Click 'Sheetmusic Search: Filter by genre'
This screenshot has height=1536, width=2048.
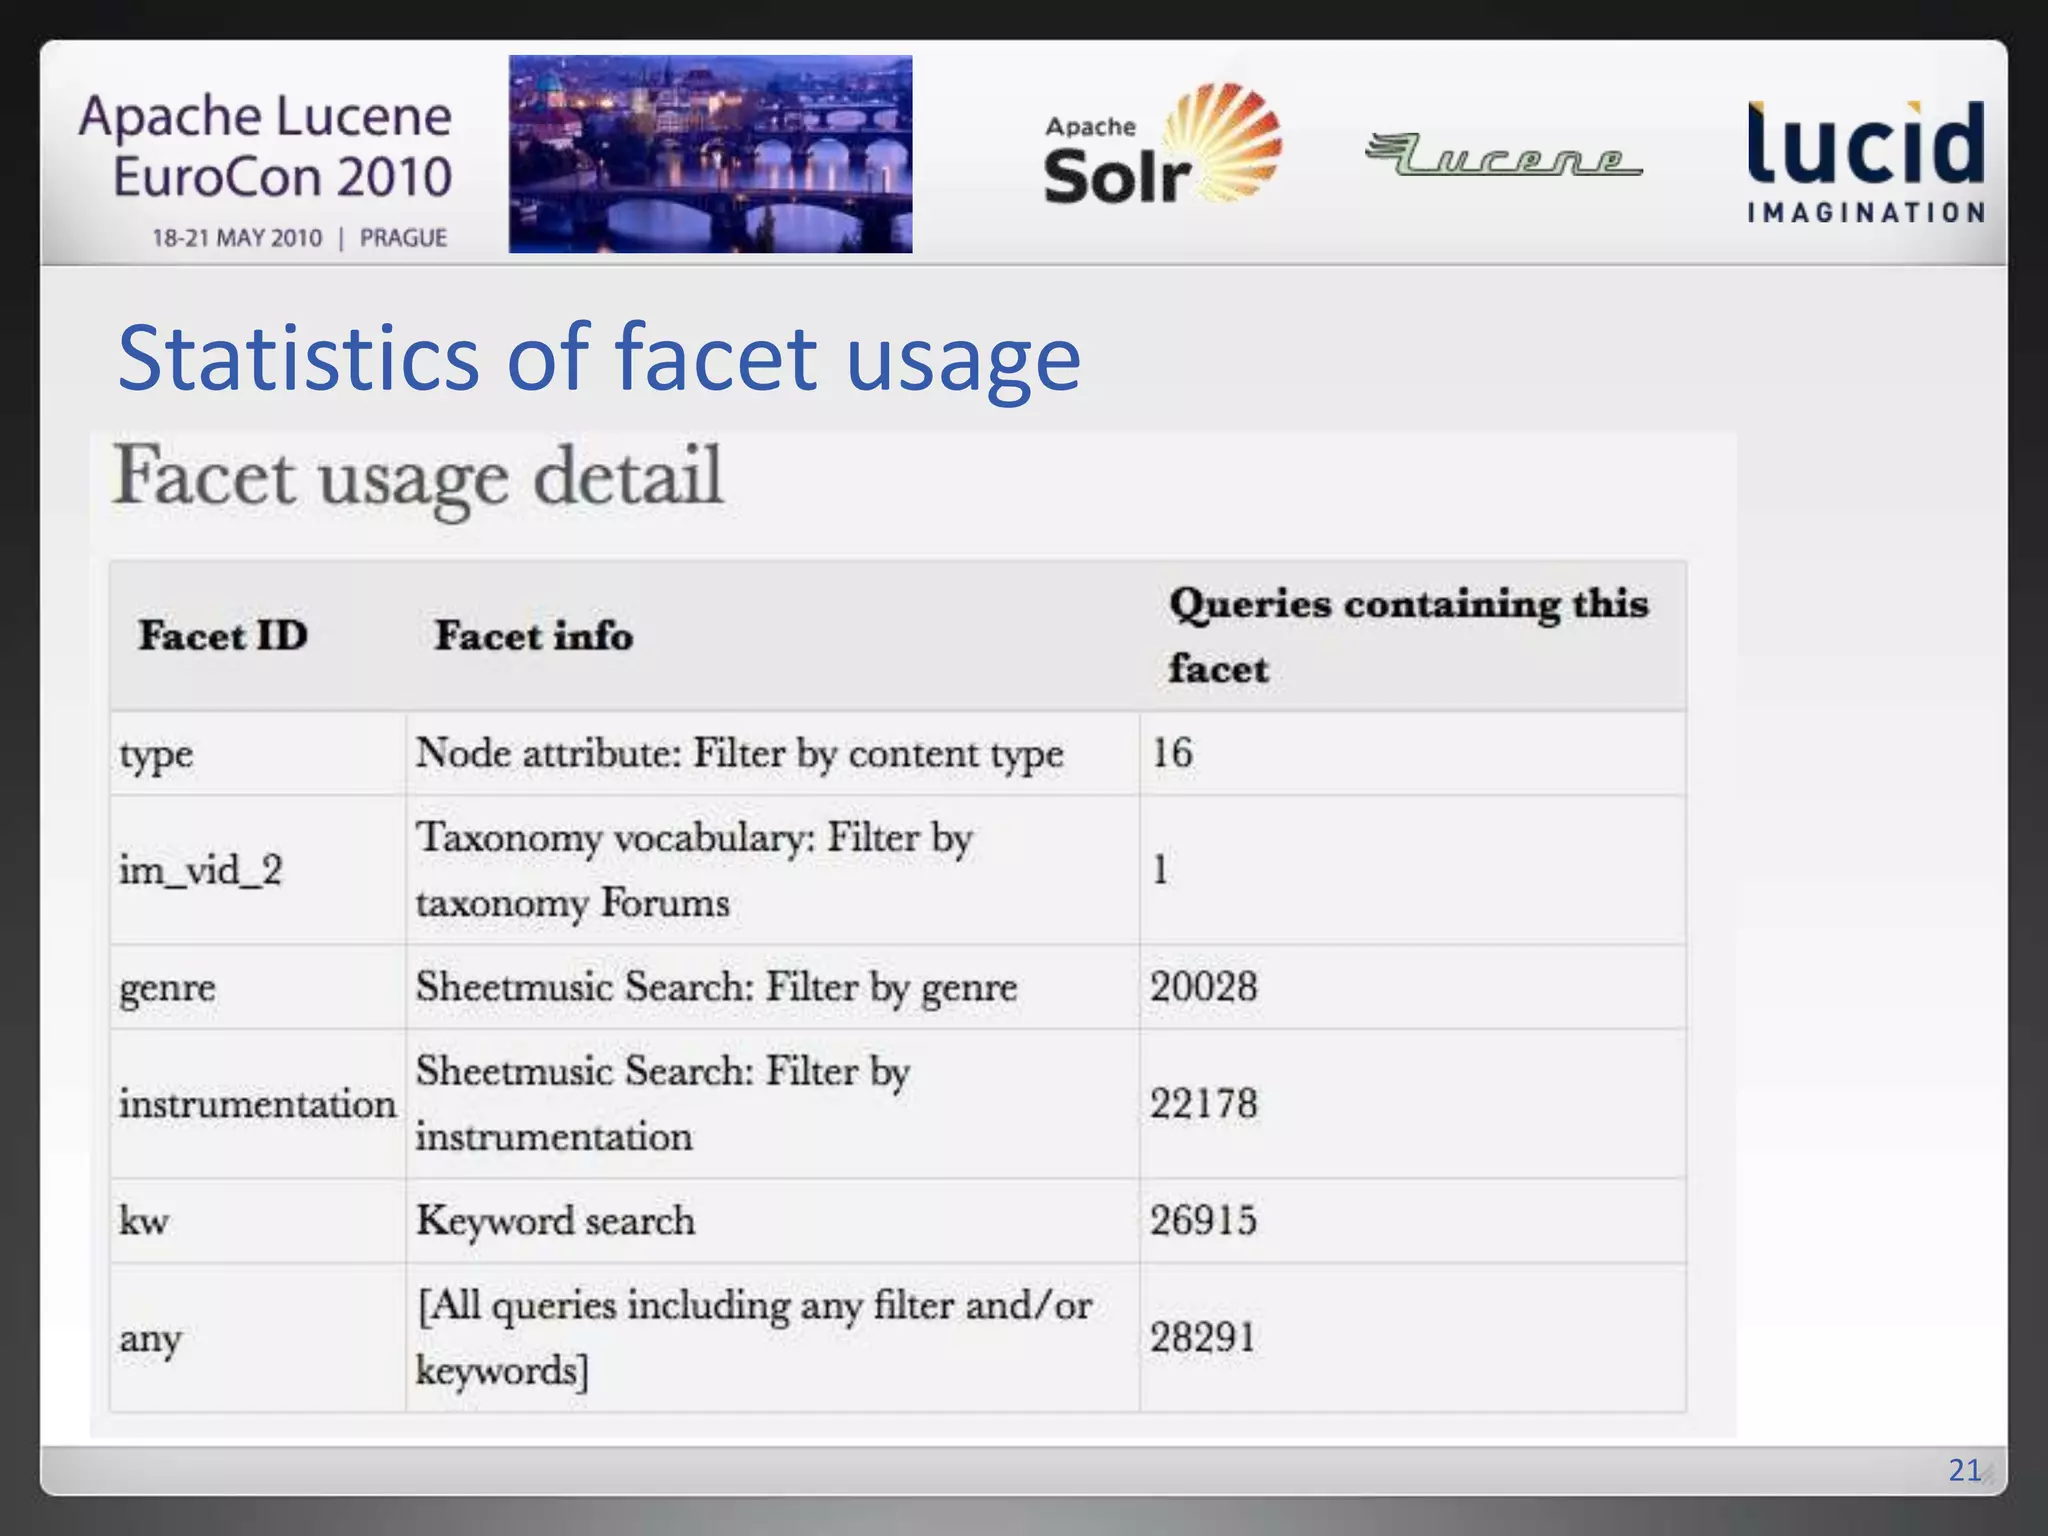716,988
